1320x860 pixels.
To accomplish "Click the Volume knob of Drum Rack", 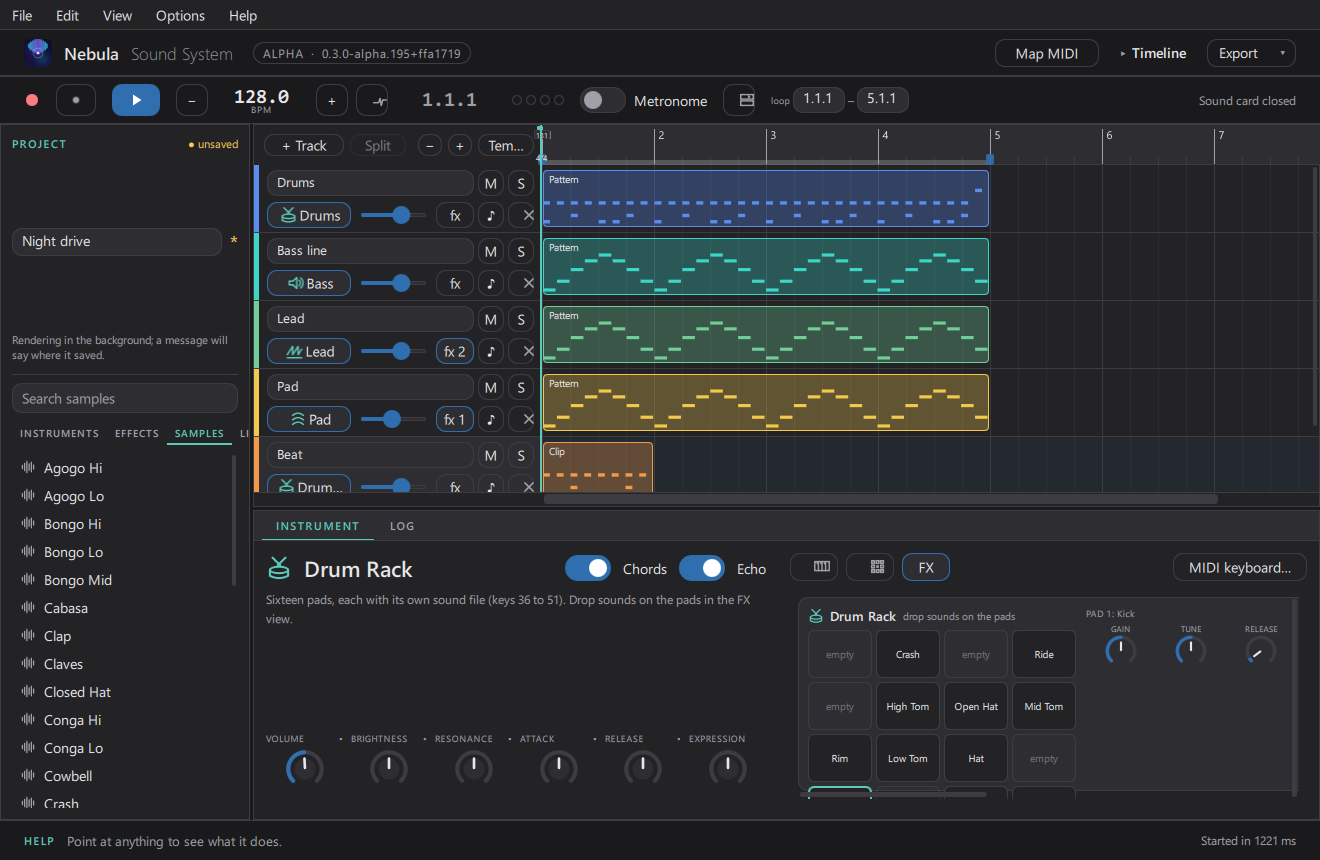I will point(305,768).
